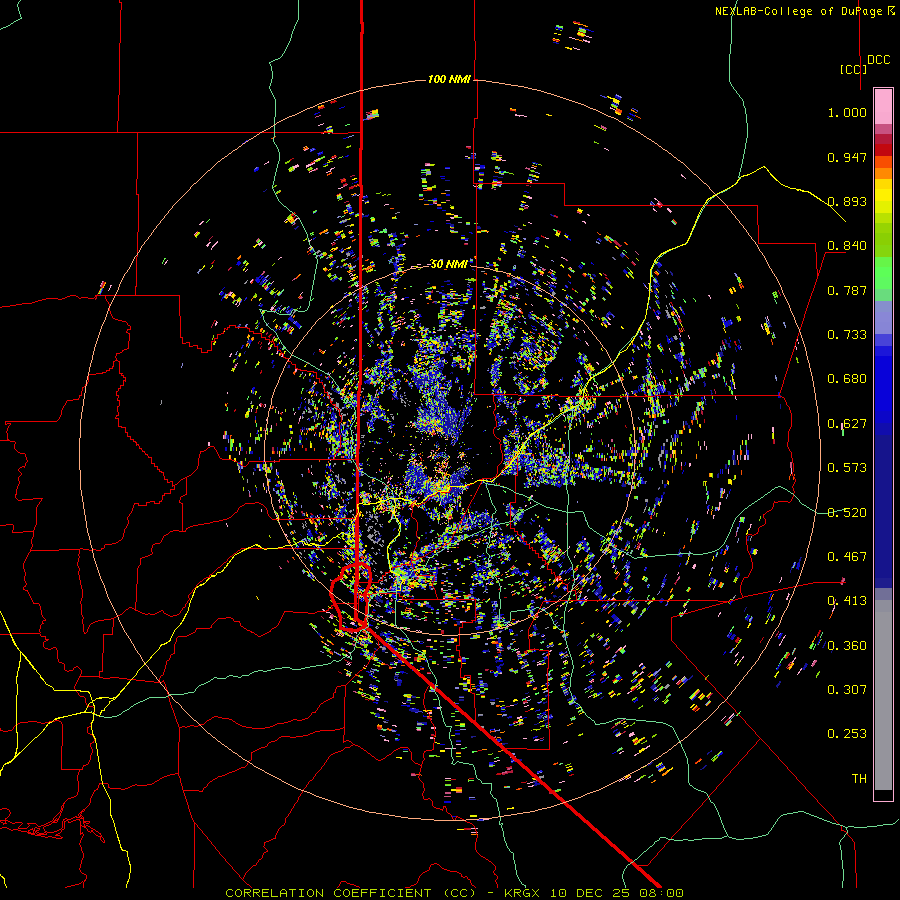Click the 100 NMI range ring label
The width and height of the screenshot is (900, 900).
[449, 79]
